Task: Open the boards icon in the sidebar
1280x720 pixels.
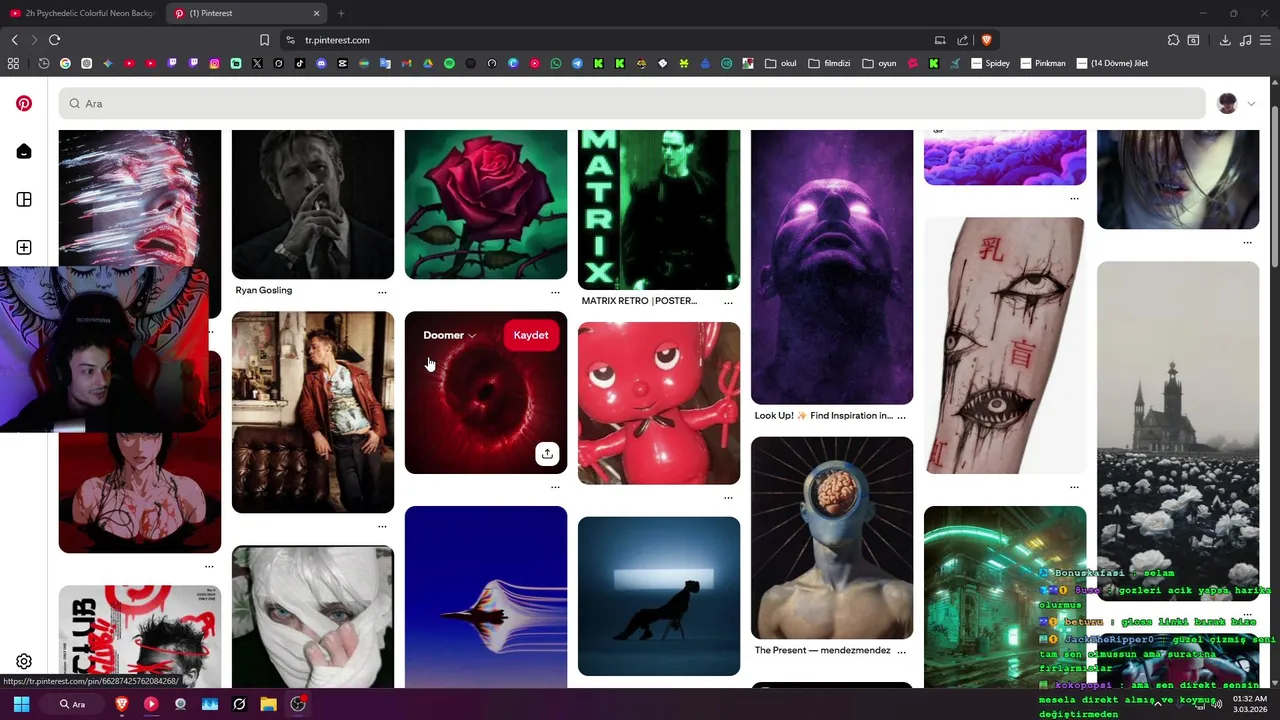Action: click(24, 199)
